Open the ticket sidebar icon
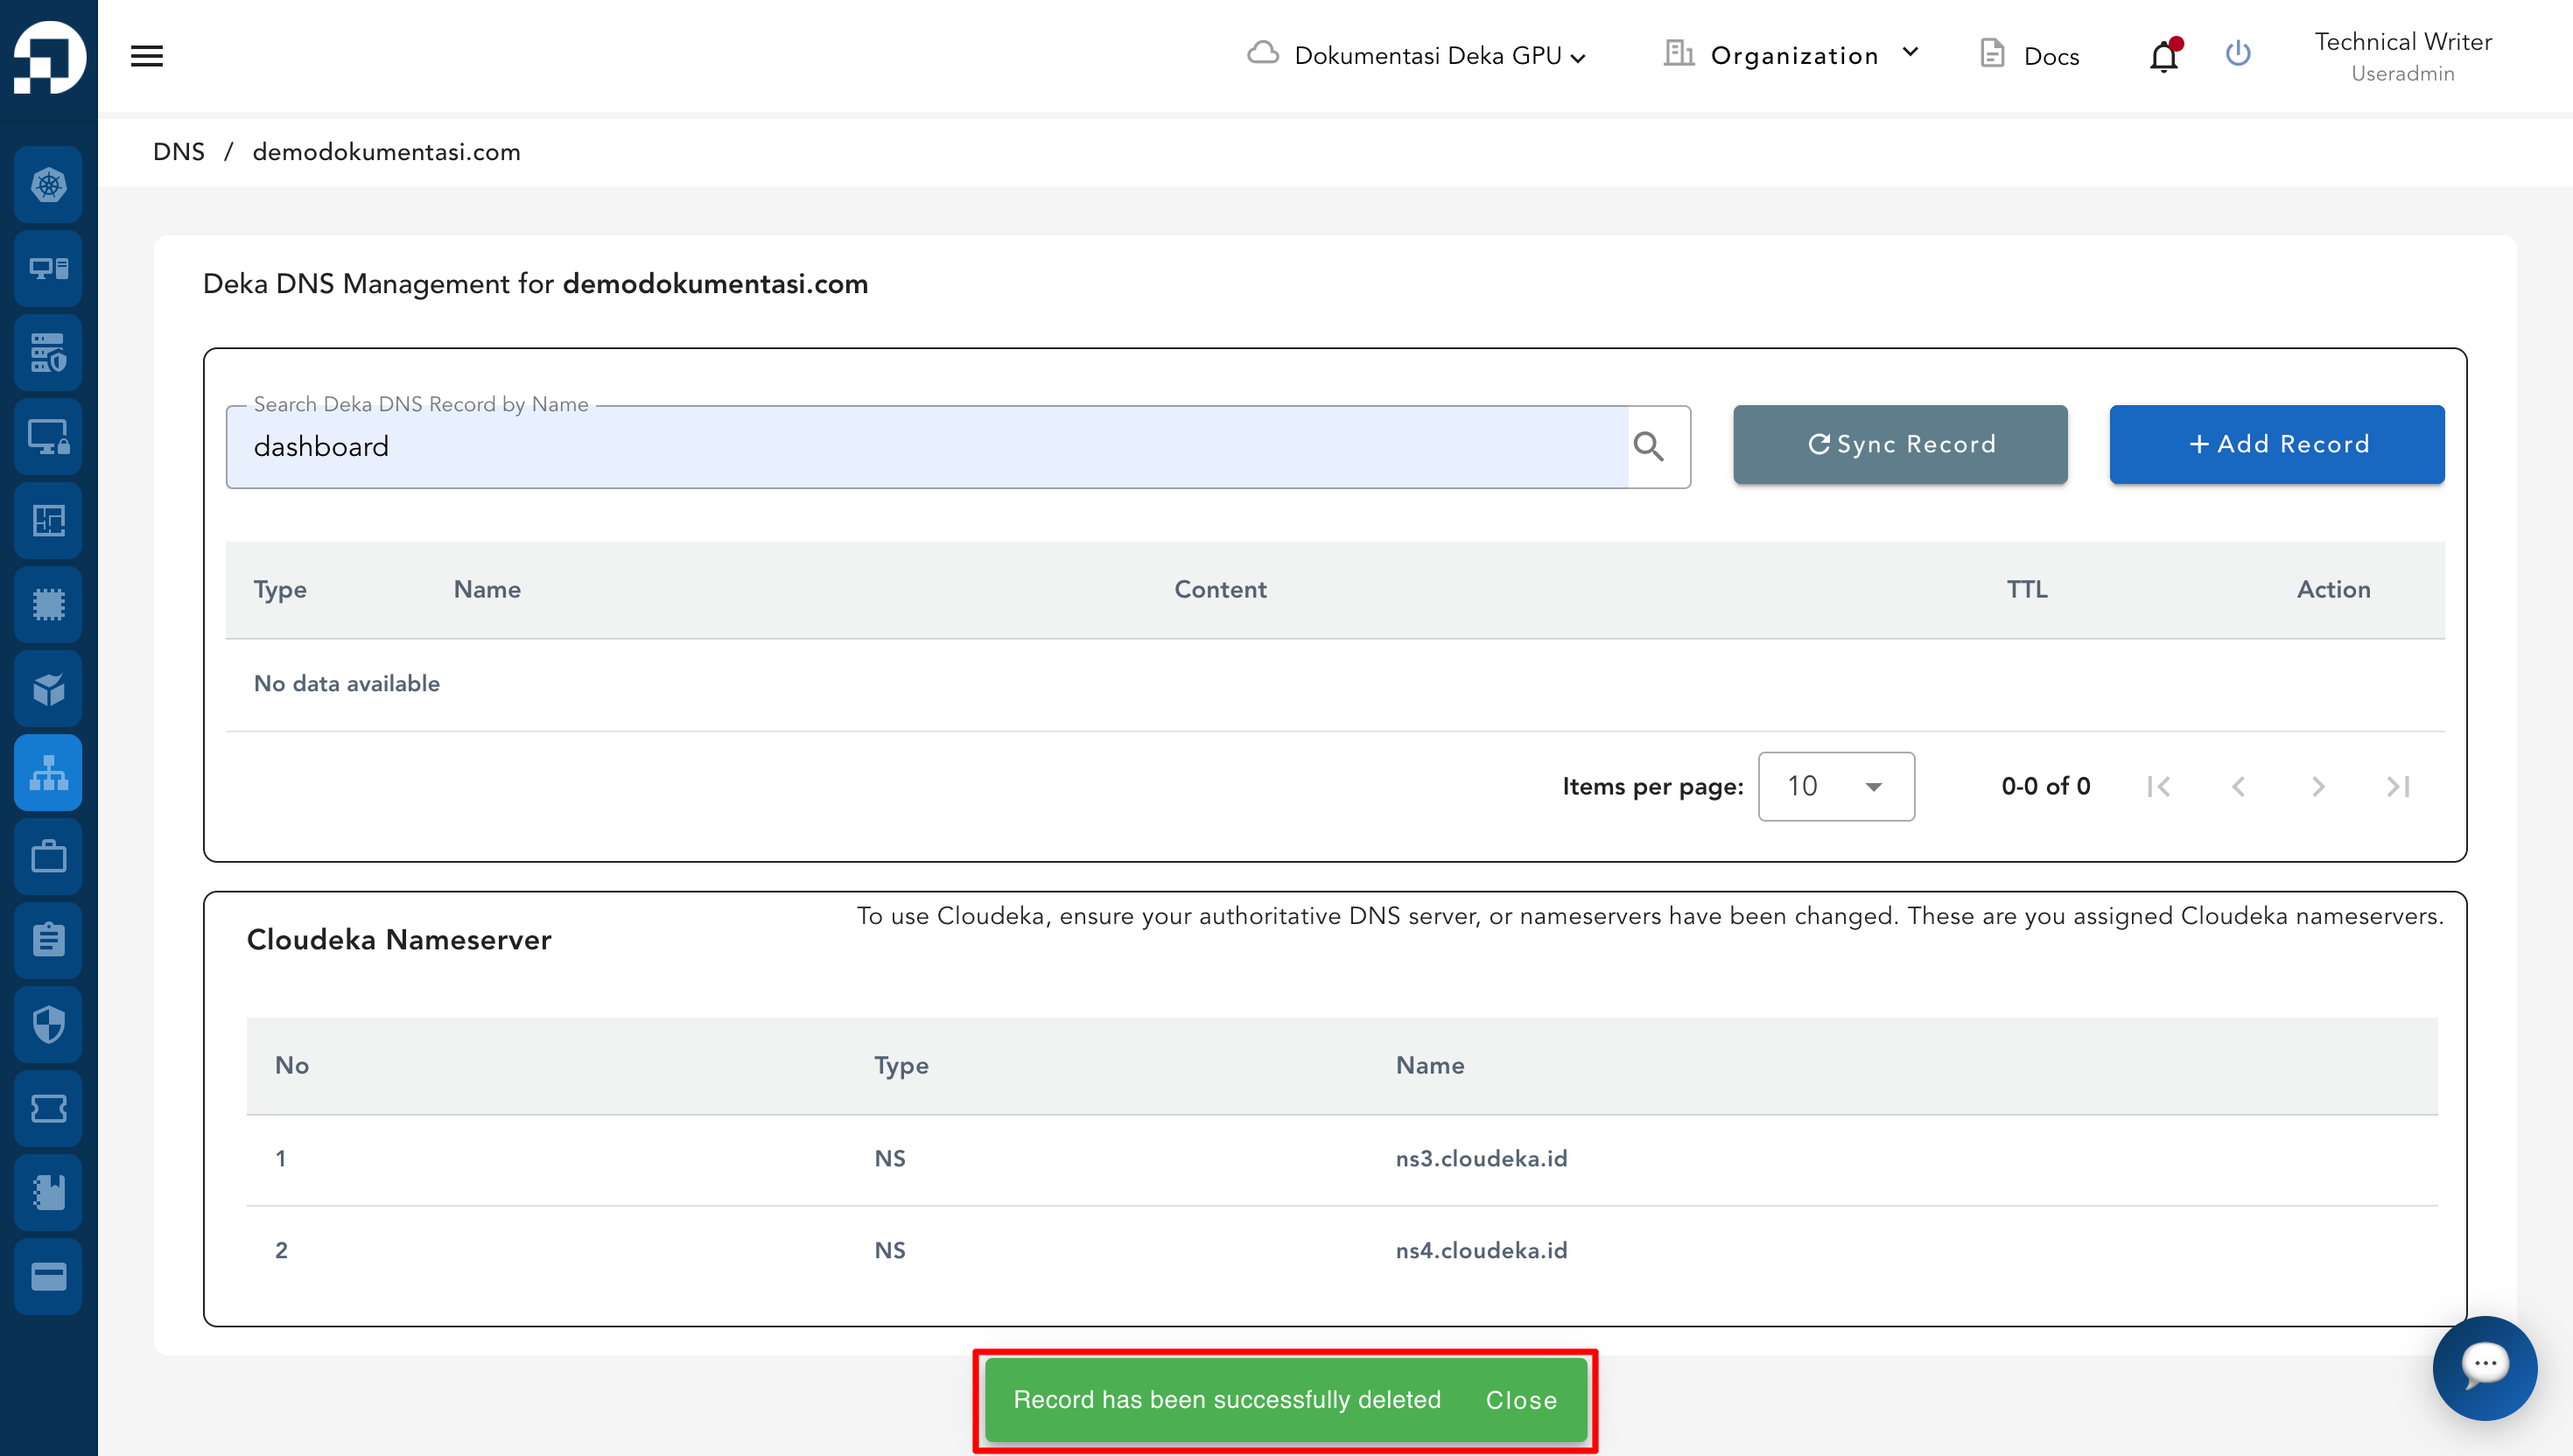 [x=48, y=1108]
